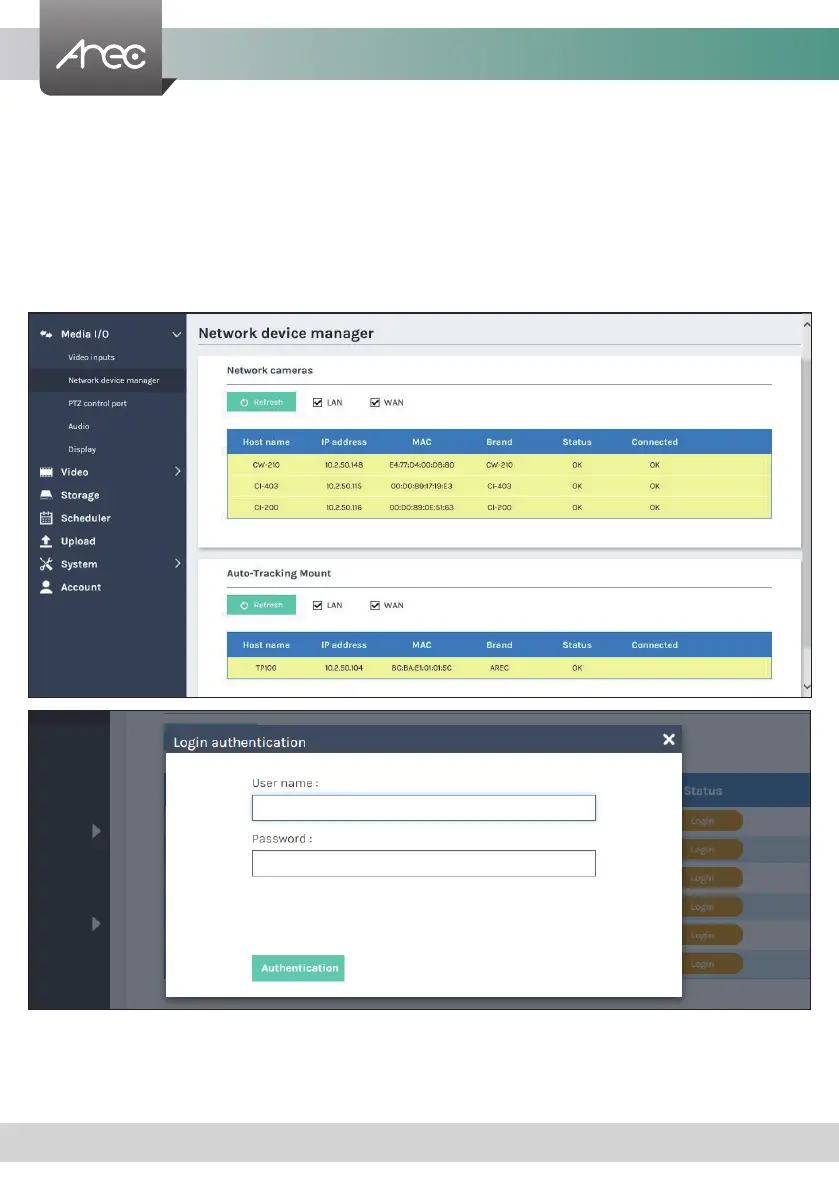This screenshot has height=1191, width=839.
Task: Focus the User name input field
Action: click(x=424, y=808)
